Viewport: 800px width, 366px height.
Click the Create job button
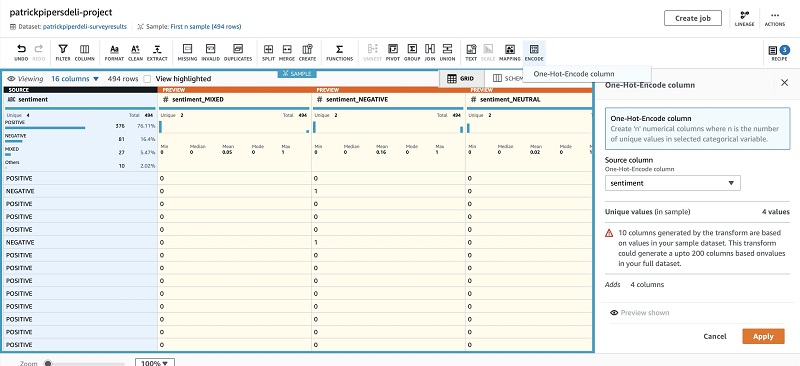coord(693,18)
